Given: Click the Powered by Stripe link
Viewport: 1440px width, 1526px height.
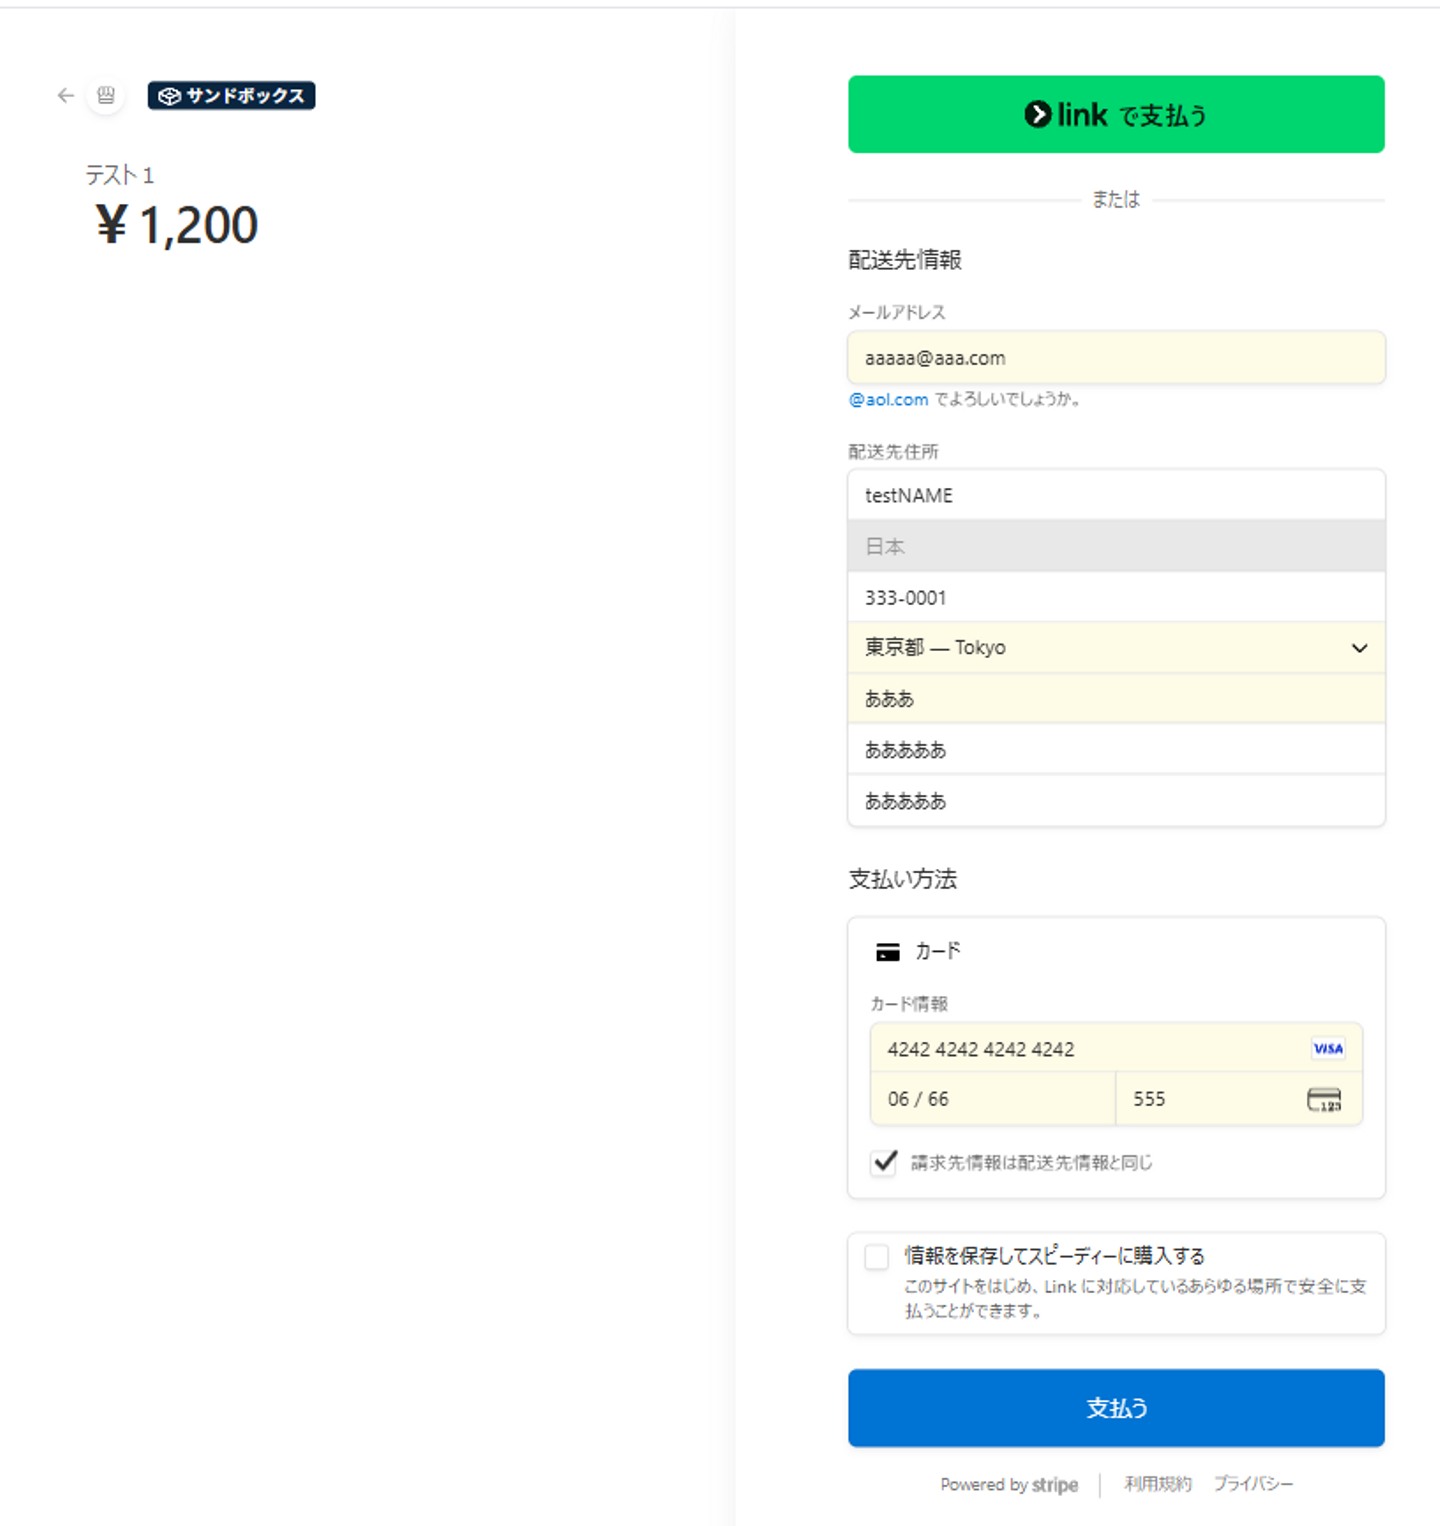Looking at the screenshot, I should coord(1009,1485).
